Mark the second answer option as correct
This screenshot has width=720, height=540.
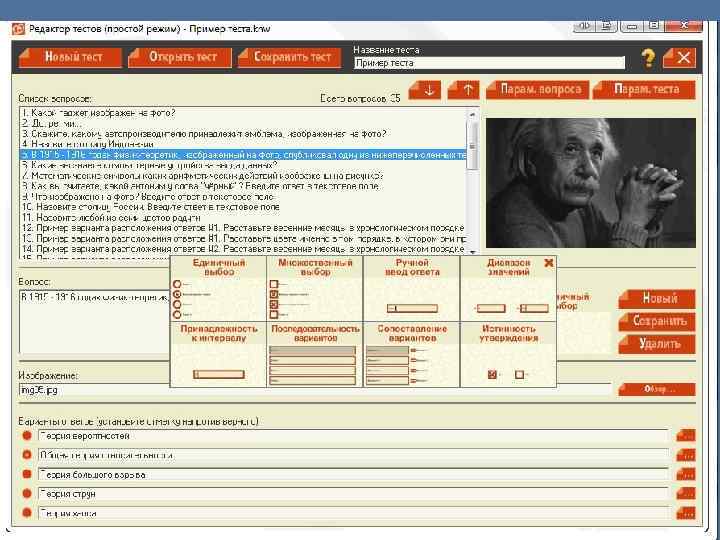click(27, 455)
